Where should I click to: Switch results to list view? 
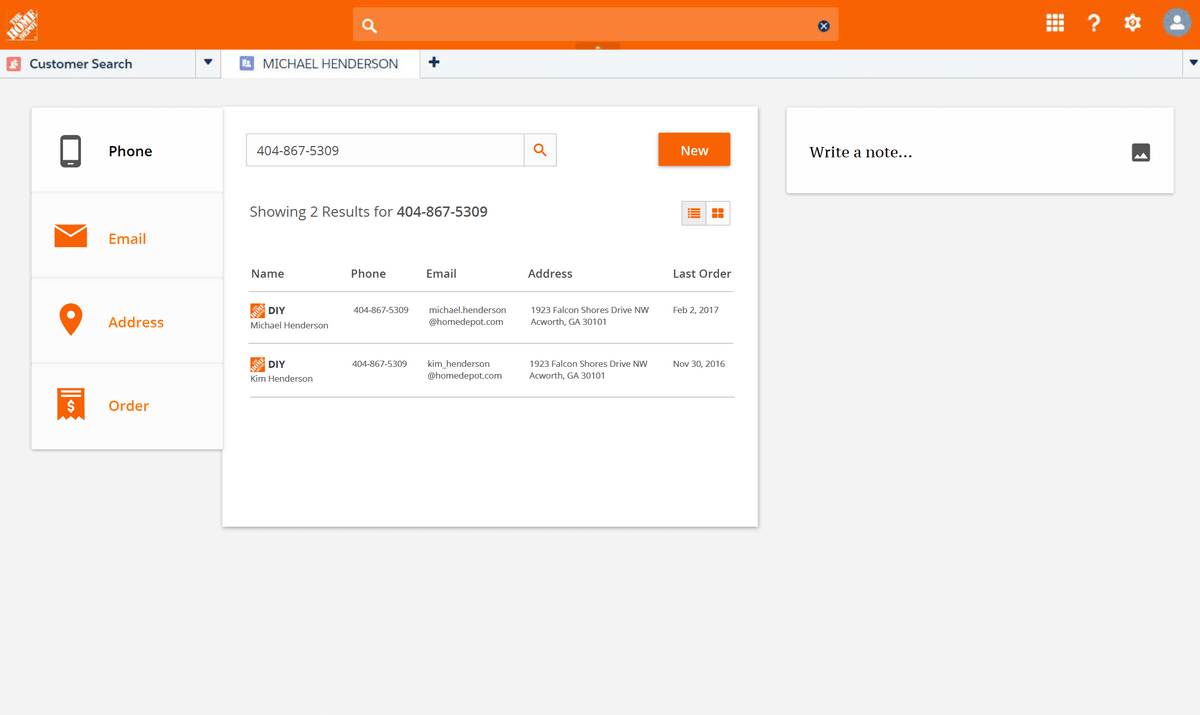[694, 213]
